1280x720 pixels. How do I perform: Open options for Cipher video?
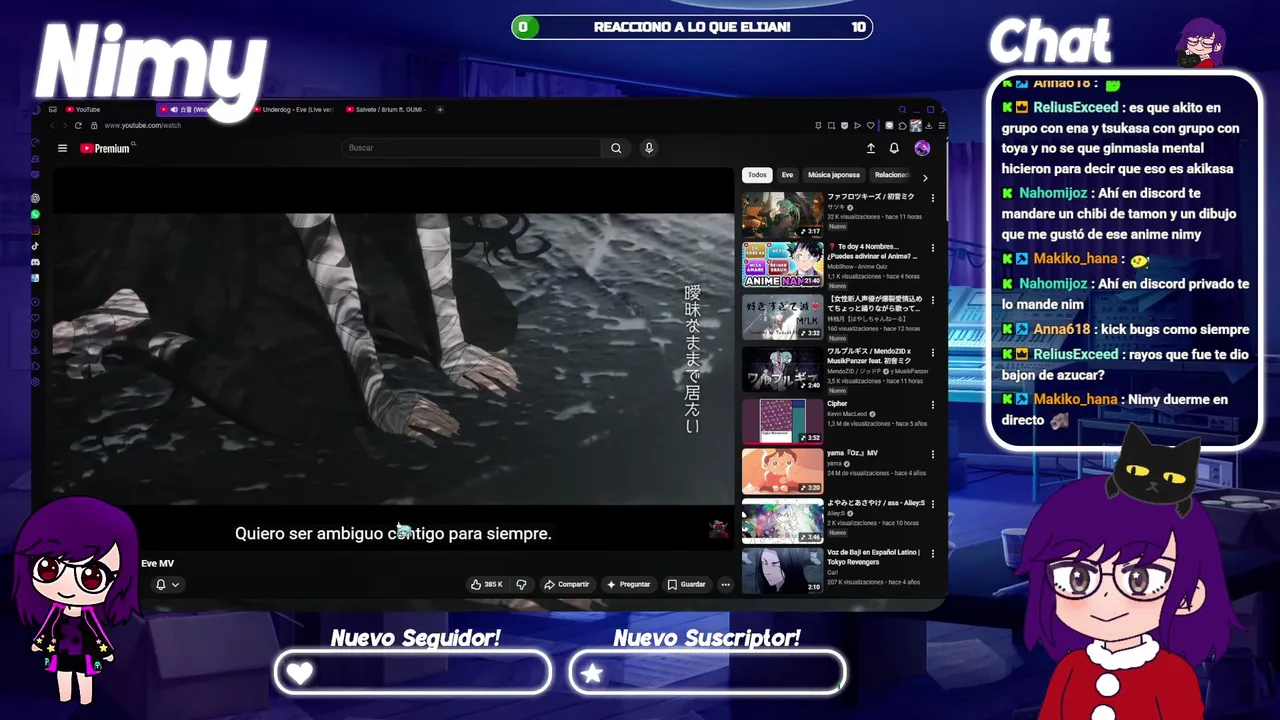coord(933,405)
